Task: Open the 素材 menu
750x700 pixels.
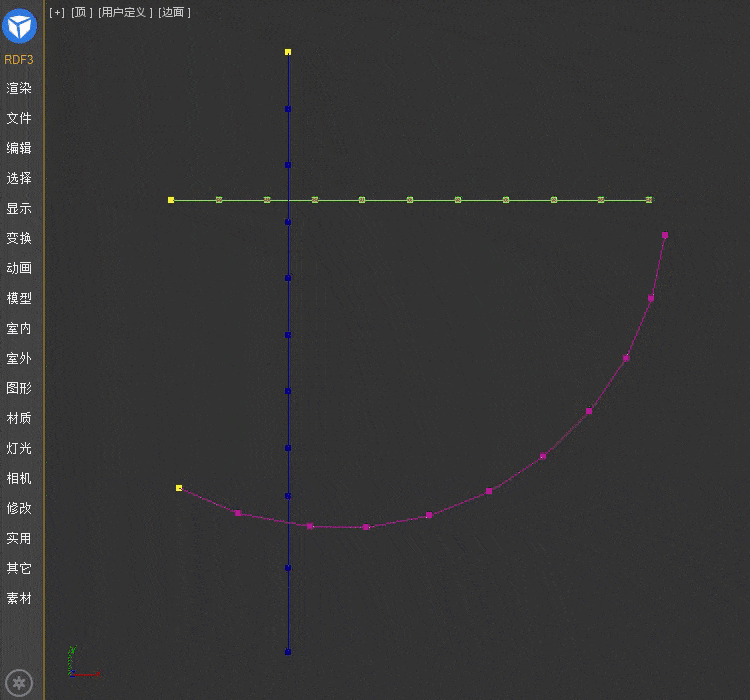Action: pos(19,599)
